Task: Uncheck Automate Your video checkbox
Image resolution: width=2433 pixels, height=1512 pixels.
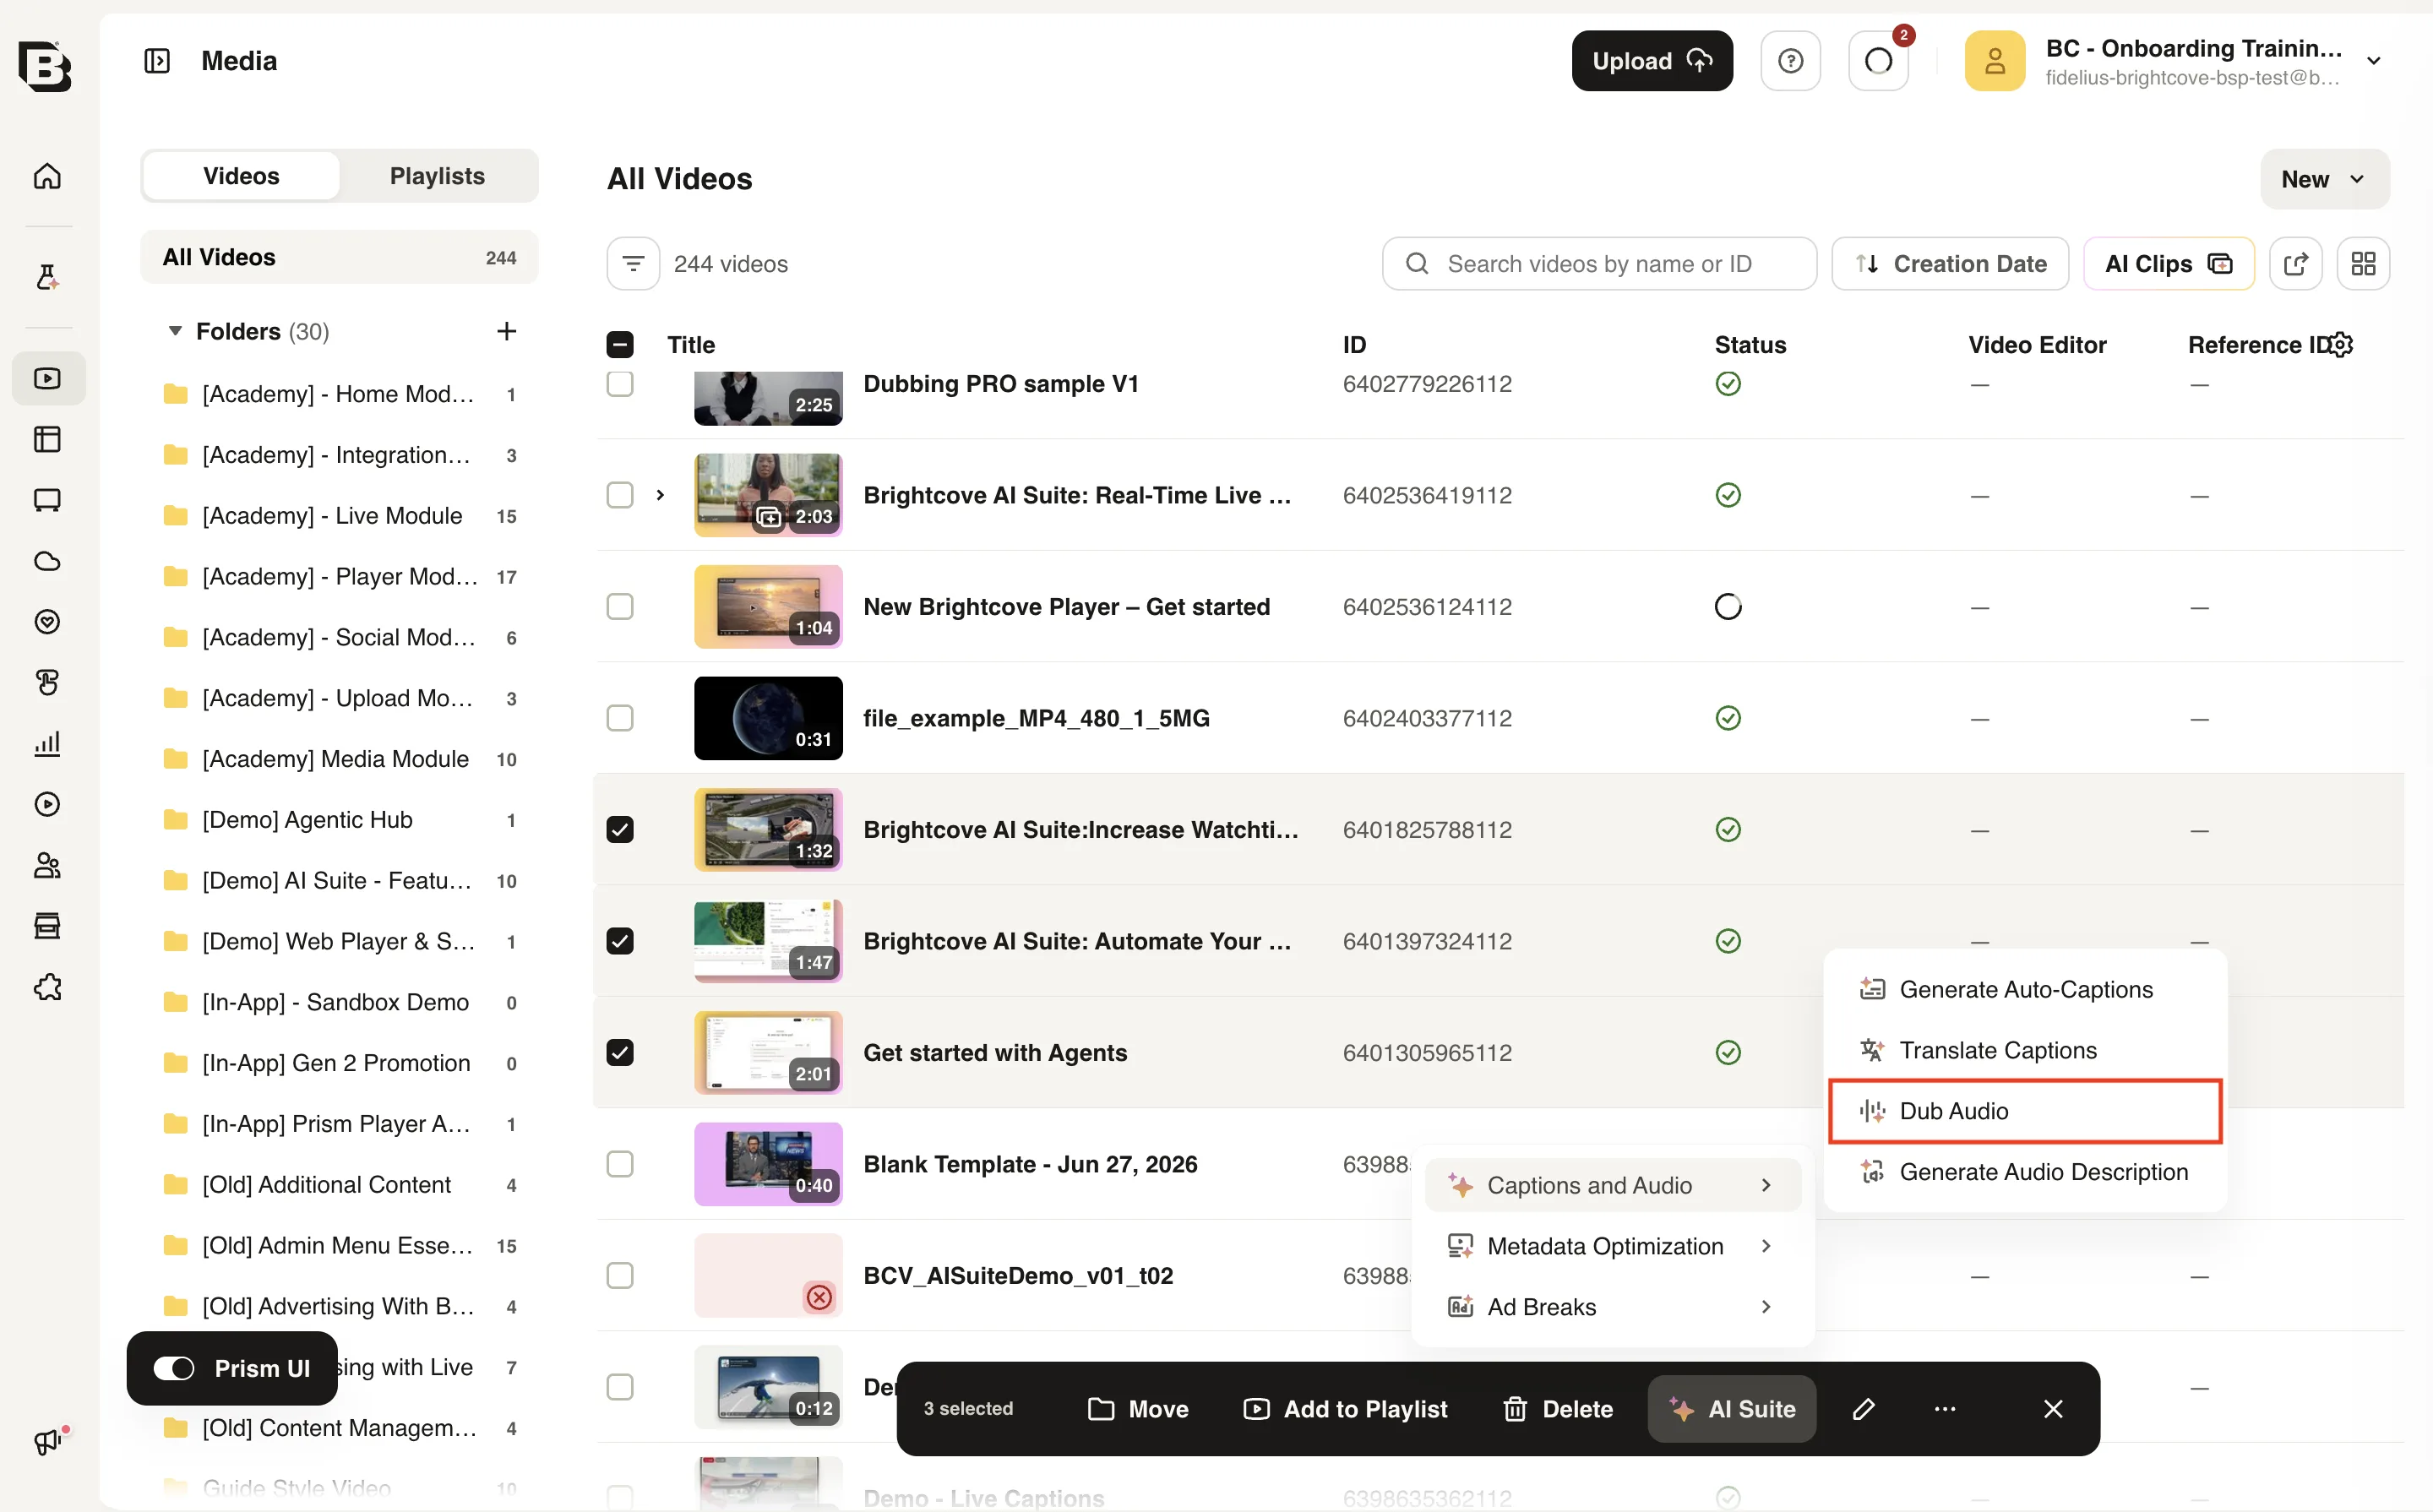Action: coord(620,941)
